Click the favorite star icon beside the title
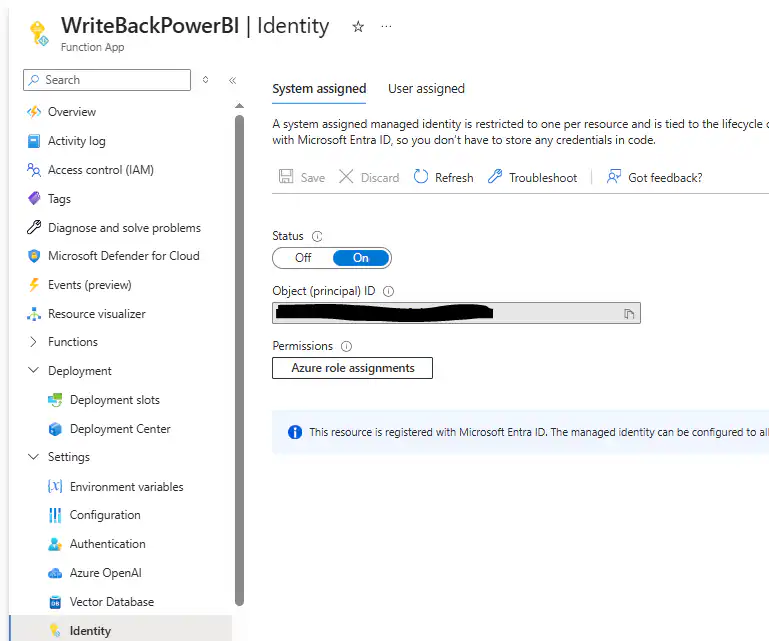This screenshot has height=641, width=769. point(358,27)
